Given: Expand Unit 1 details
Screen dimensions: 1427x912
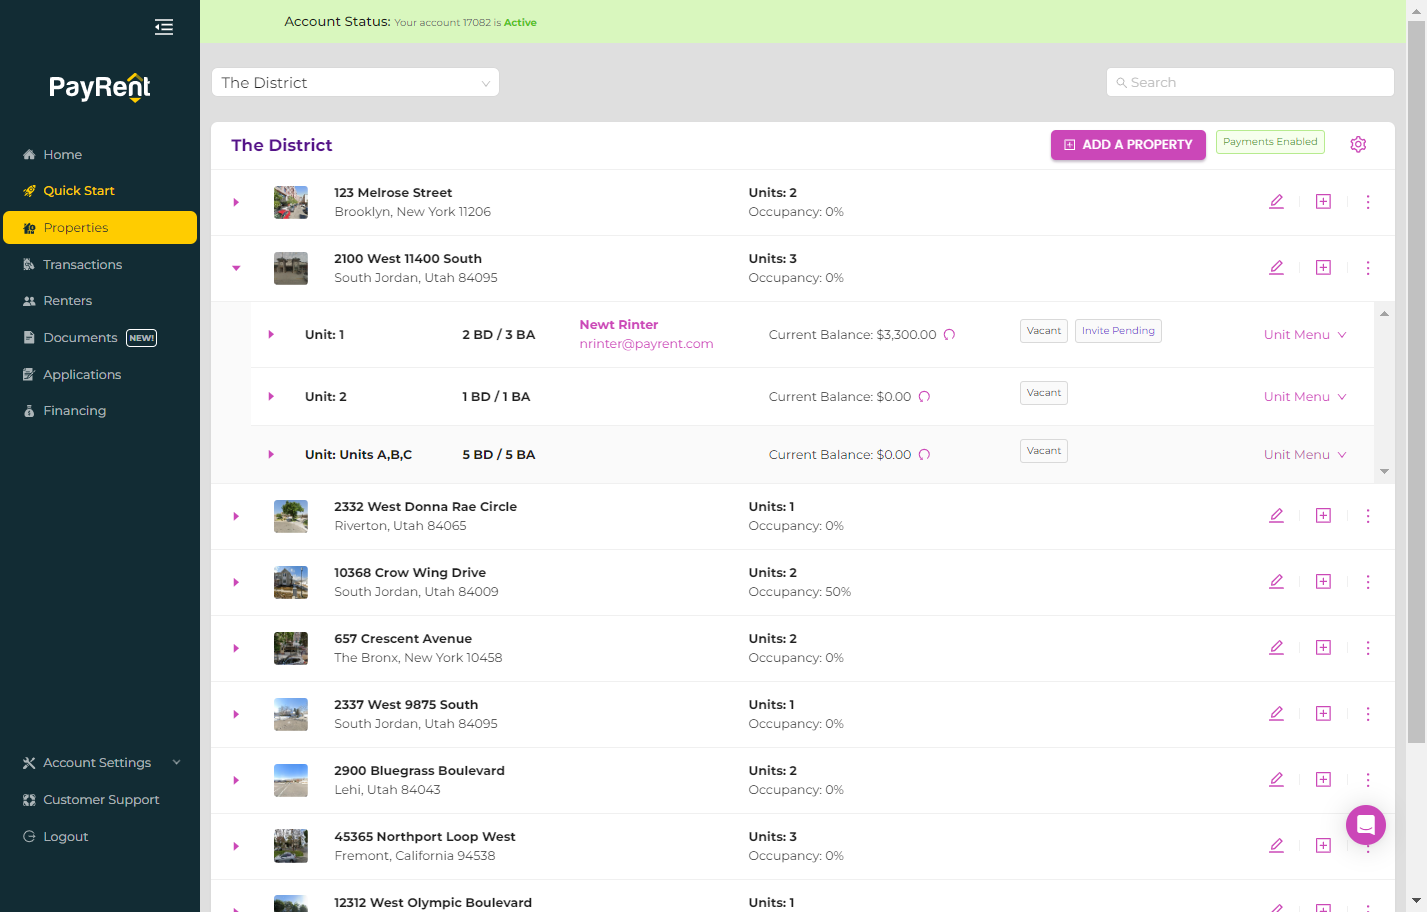Looking at the screenshot, I should (271, 335).
